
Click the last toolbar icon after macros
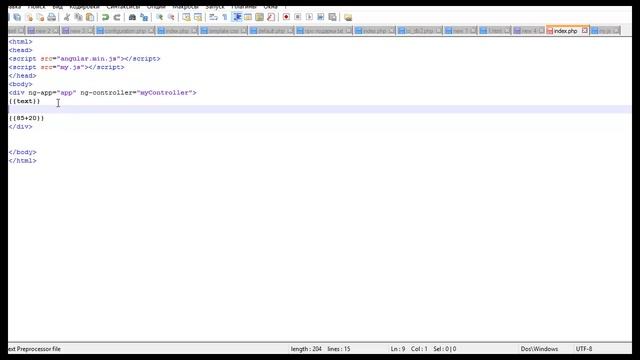point(348,17)
